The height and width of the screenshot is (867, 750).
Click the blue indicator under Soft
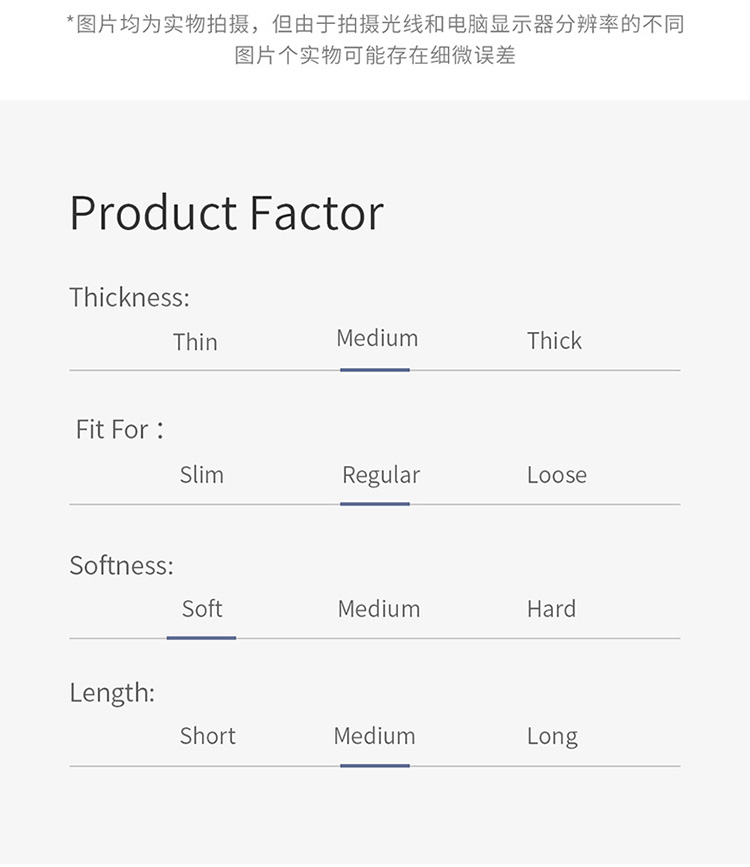(201, 638)
